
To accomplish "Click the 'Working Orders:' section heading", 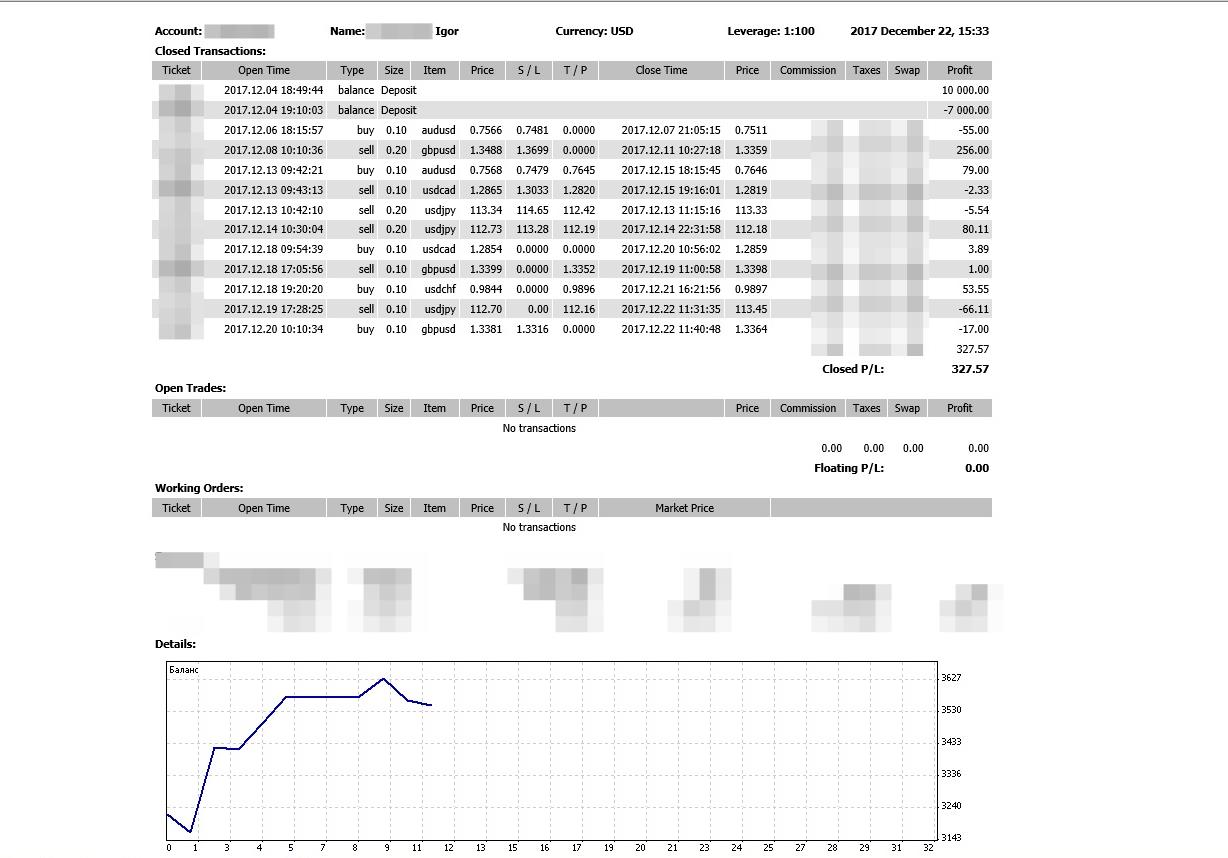I will (199, 488).
